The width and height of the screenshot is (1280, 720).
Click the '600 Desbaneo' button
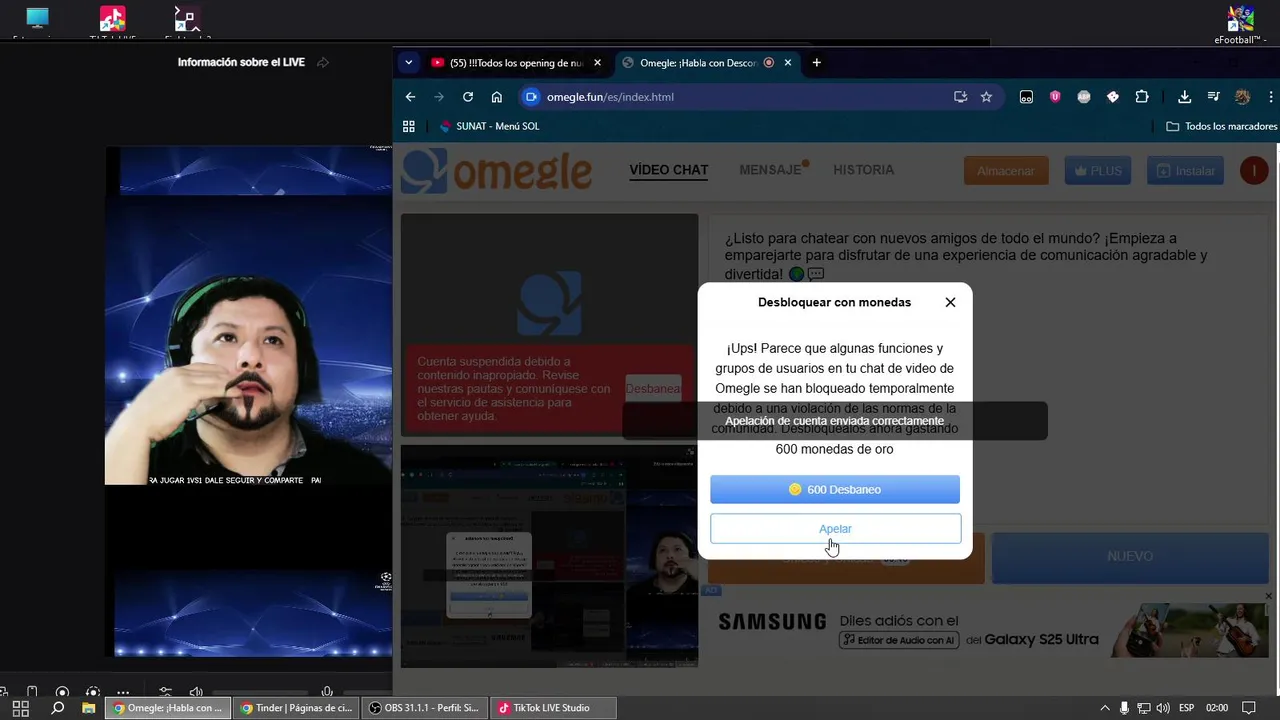(835, 489)
